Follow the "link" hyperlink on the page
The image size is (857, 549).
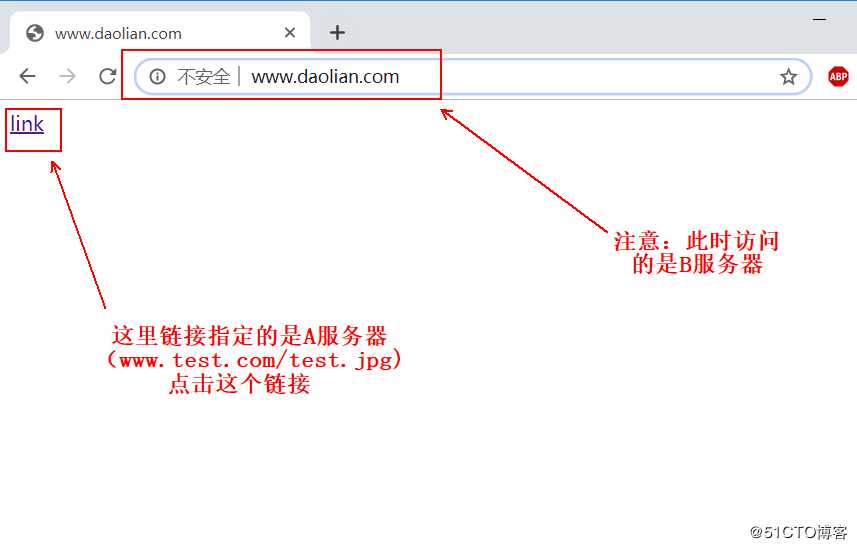click(27, 124)
